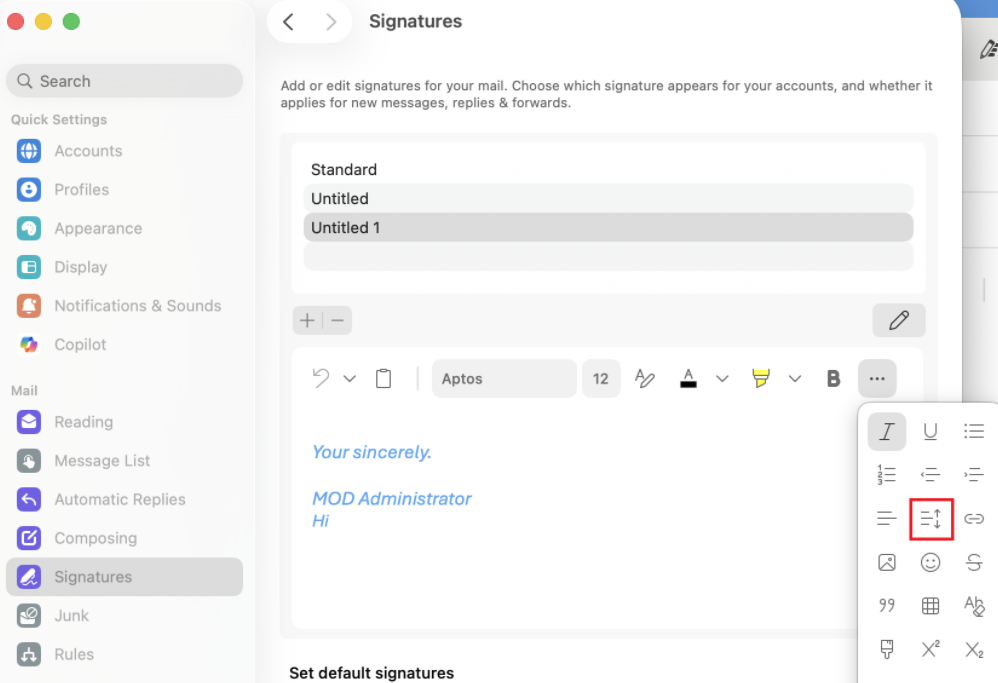Open the Composing settings section

(x=95, y=539)
